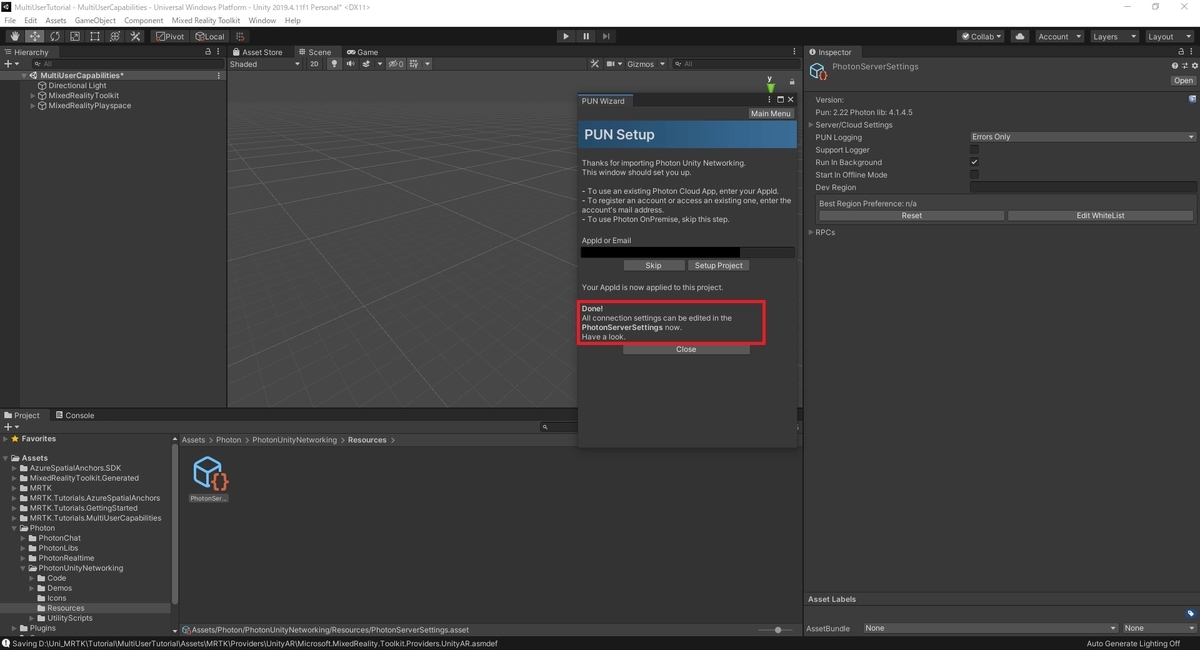Adjust project icon size slider
1200x650 pixels.
[776, 630]
